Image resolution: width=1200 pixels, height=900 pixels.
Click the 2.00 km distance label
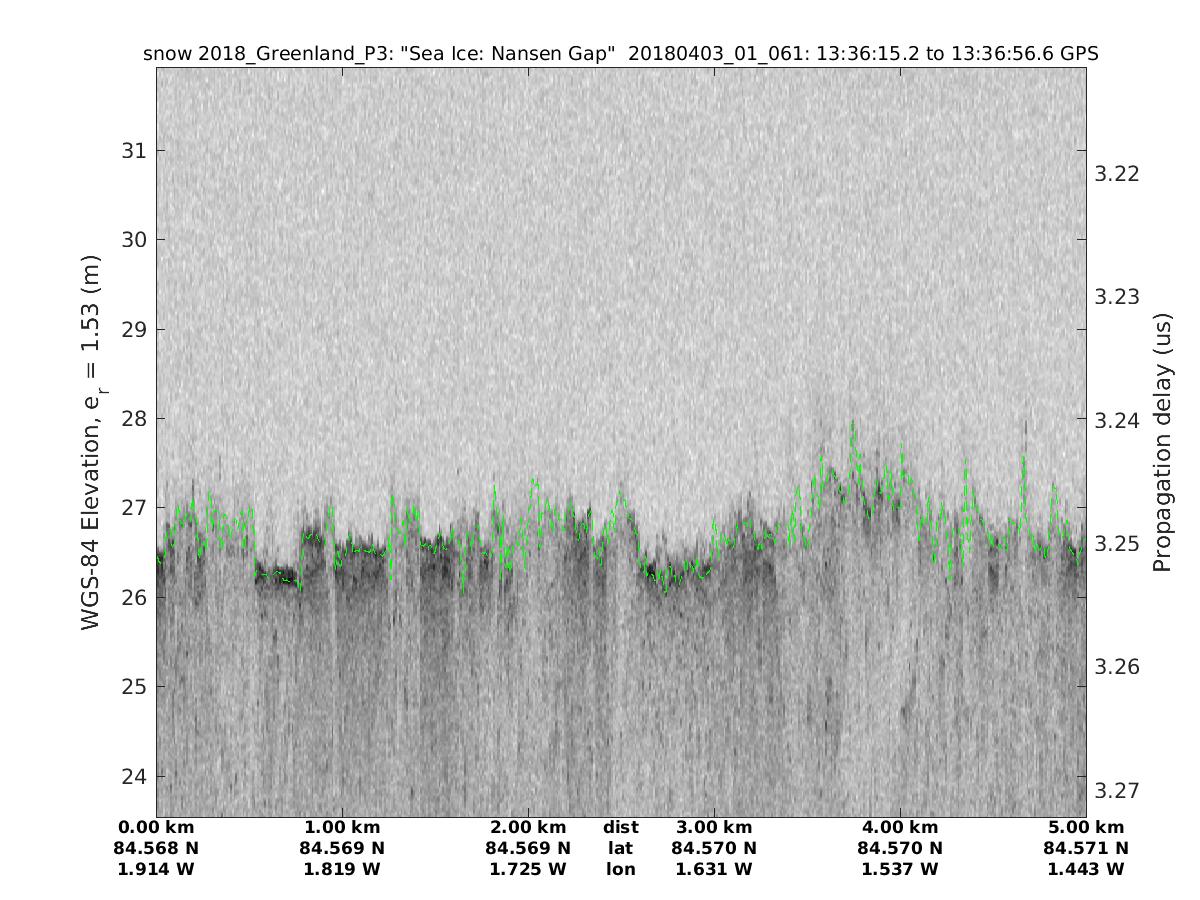pos(528,828)
